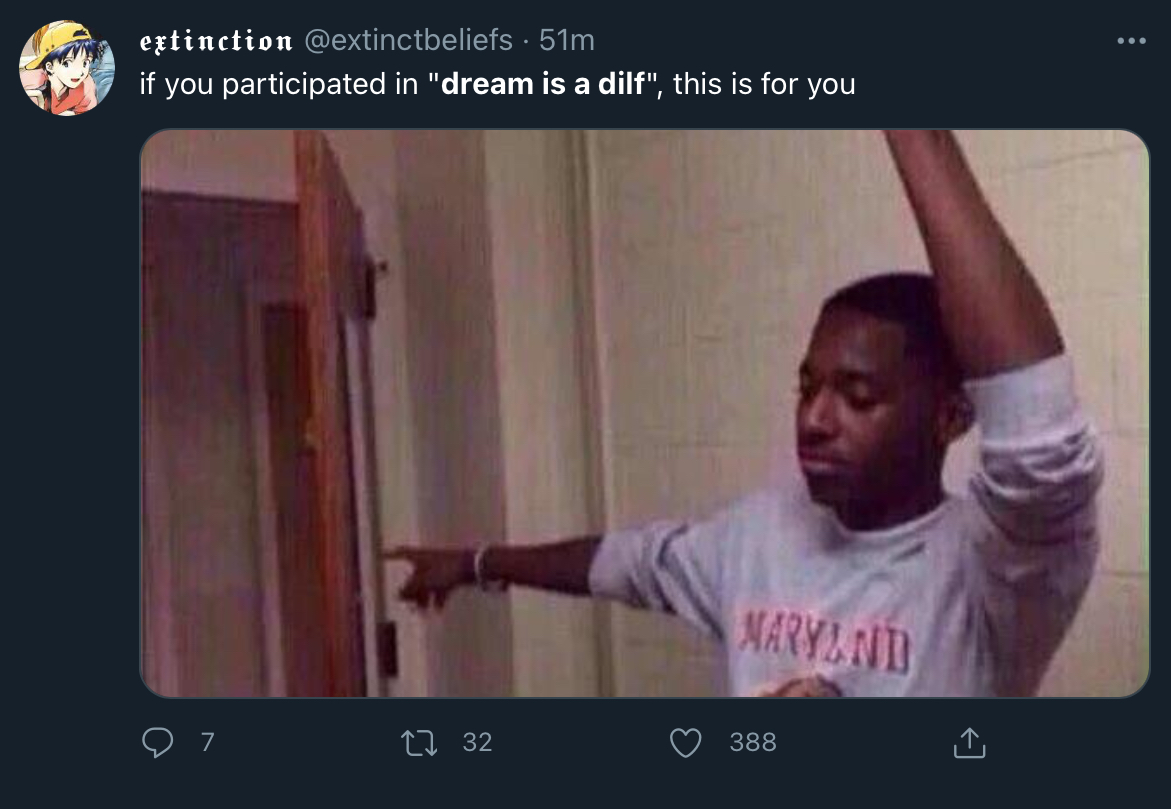Open the attached meme image
1171x809 pixels.
(644, 413)
